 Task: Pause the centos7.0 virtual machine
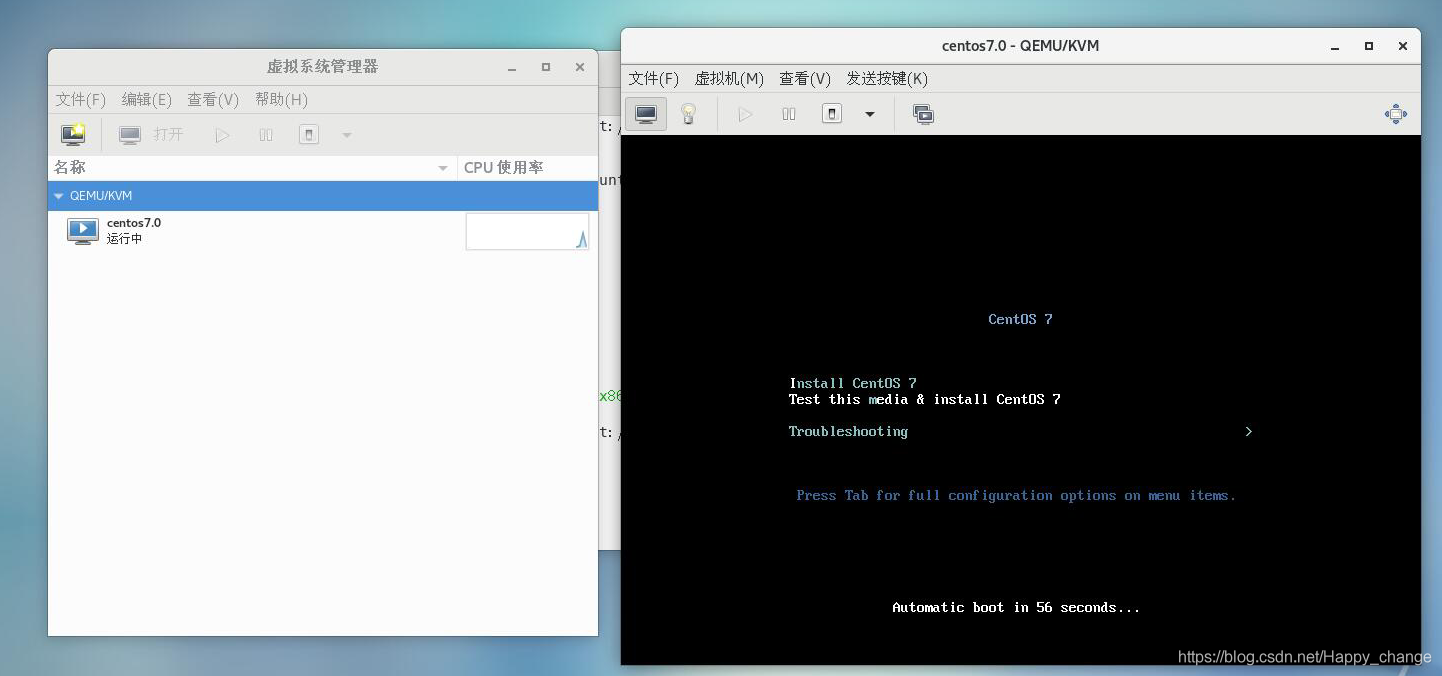789,114
